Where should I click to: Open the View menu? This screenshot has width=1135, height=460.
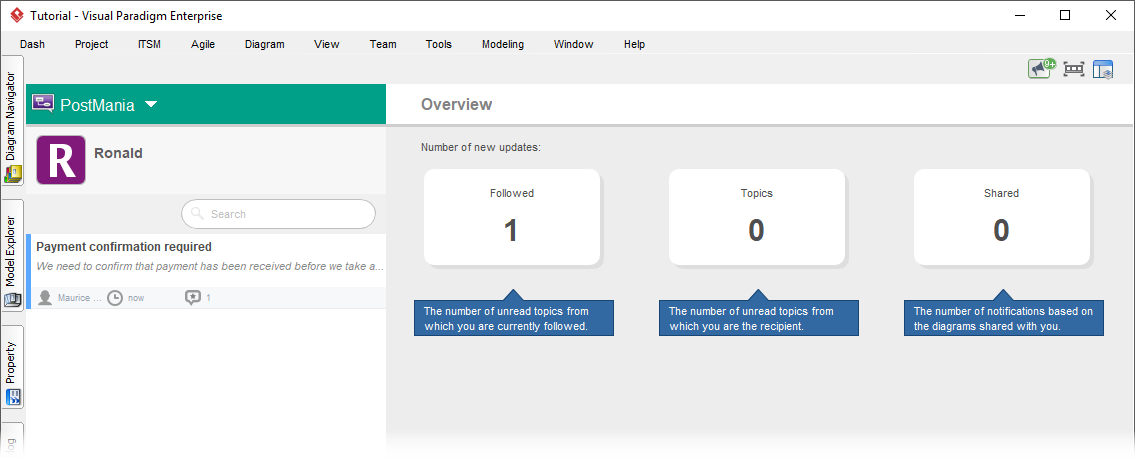(x=326, y=44)
